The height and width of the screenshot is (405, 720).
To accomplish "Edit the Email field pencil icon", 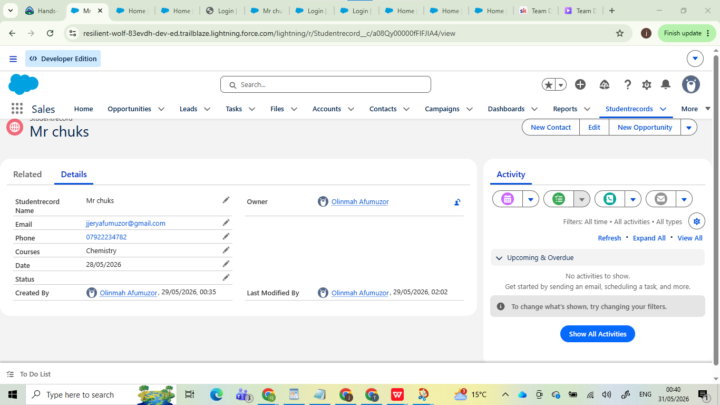I will tap(226, 223).
